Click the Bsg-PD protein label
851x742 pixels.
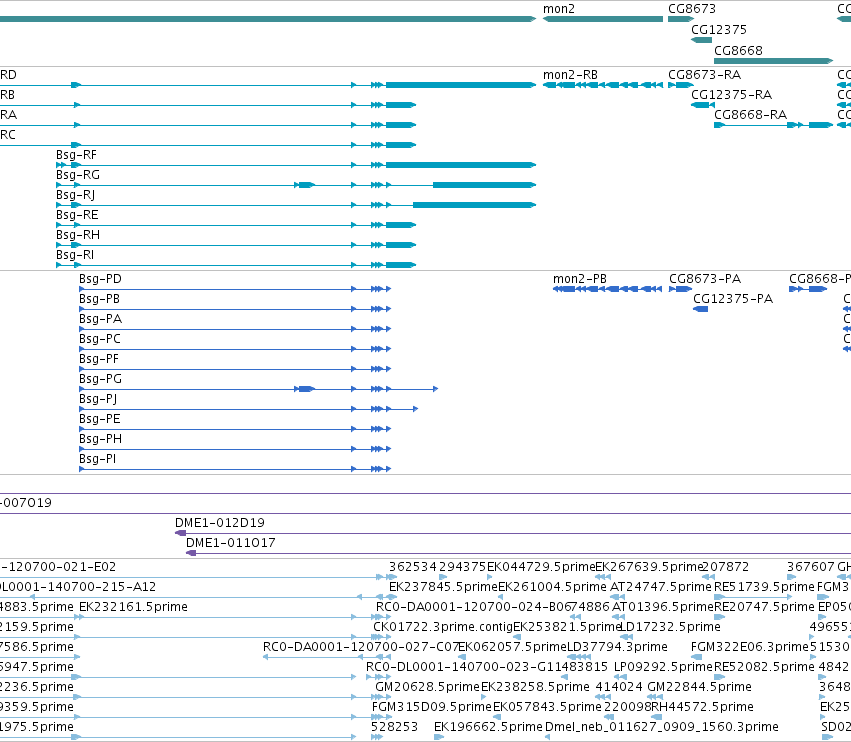[100, 279]
